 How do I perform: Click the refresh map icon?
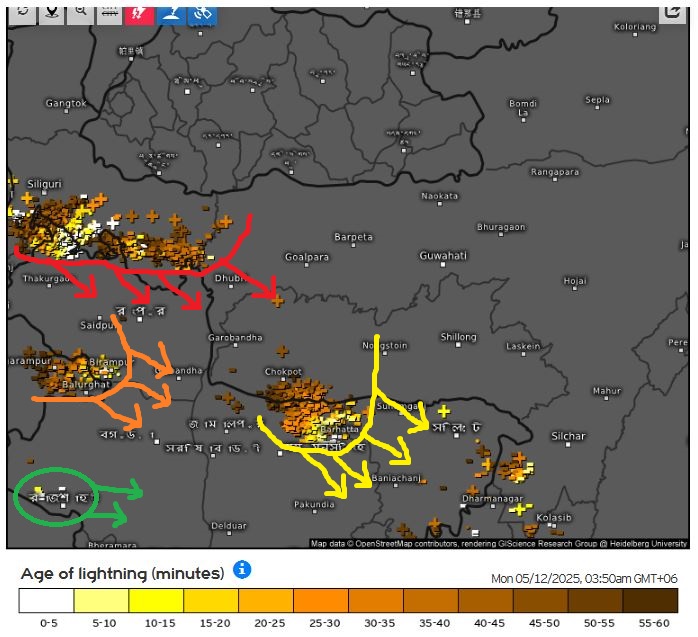(22, 11)
